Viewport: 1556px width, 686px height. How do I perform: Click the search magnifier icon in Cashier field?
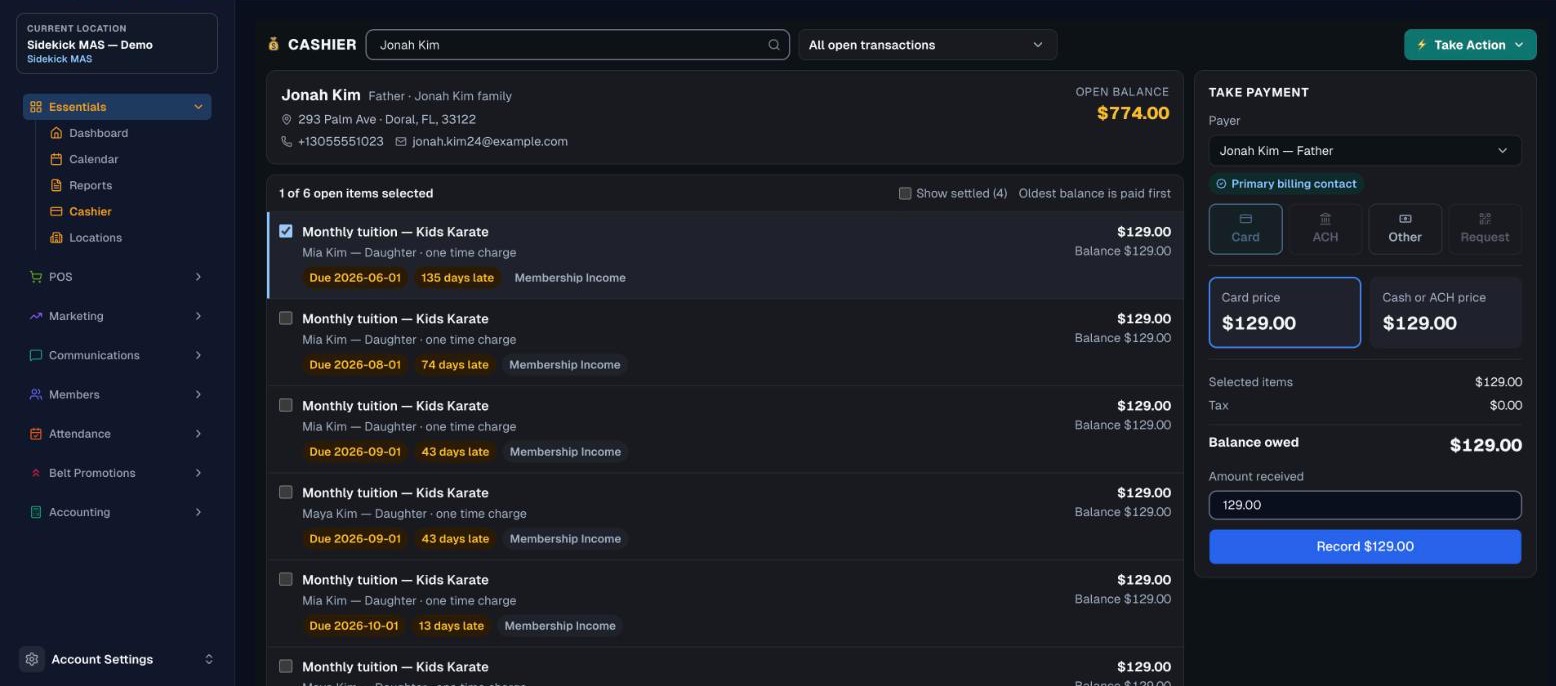774,45
